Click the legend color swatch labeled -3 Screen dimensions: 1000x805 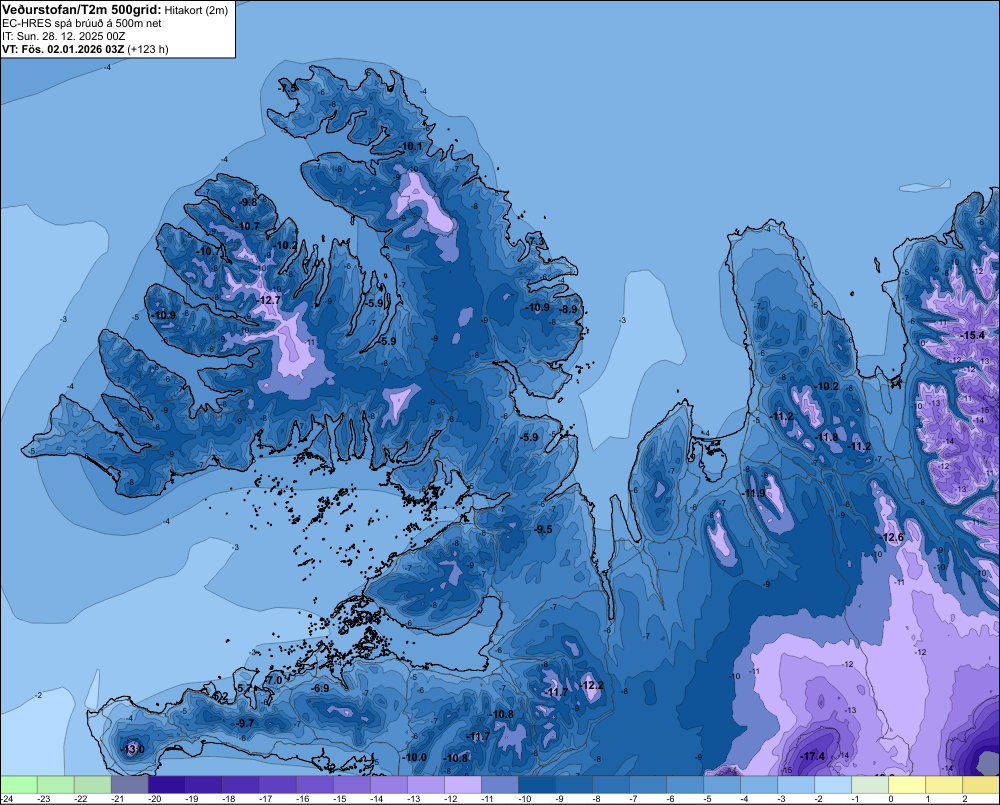(x=796, y=784)
